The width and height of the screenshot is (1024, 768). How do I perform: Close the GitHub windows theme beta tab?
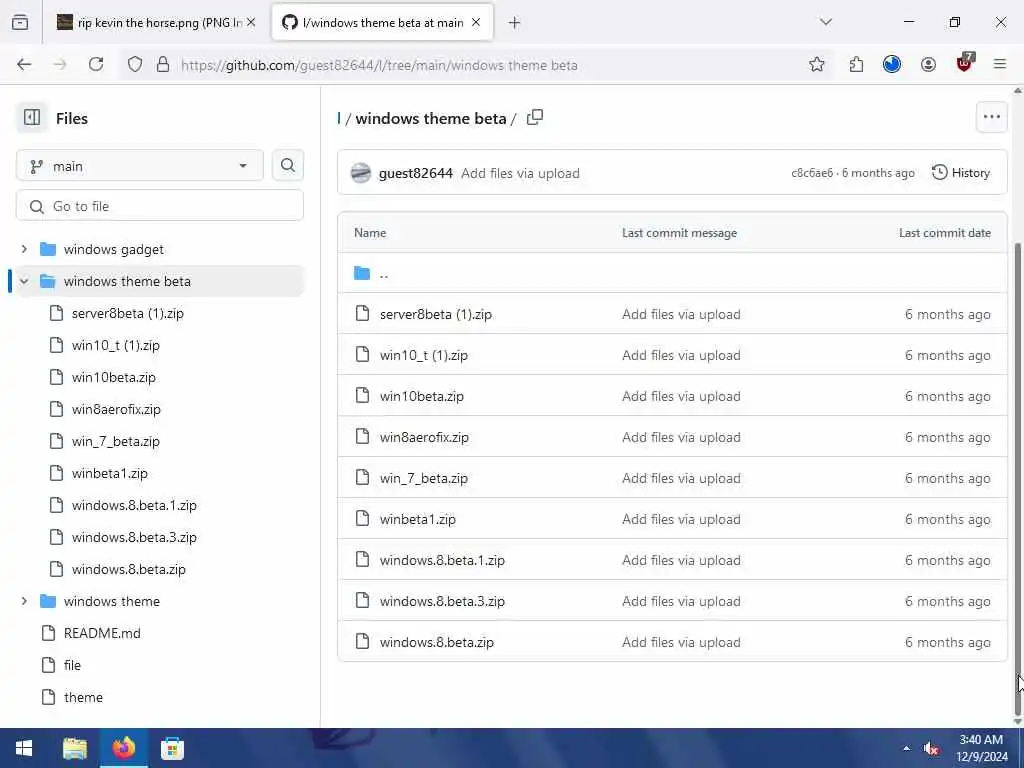pyautogui.click(x=476, y=22)
